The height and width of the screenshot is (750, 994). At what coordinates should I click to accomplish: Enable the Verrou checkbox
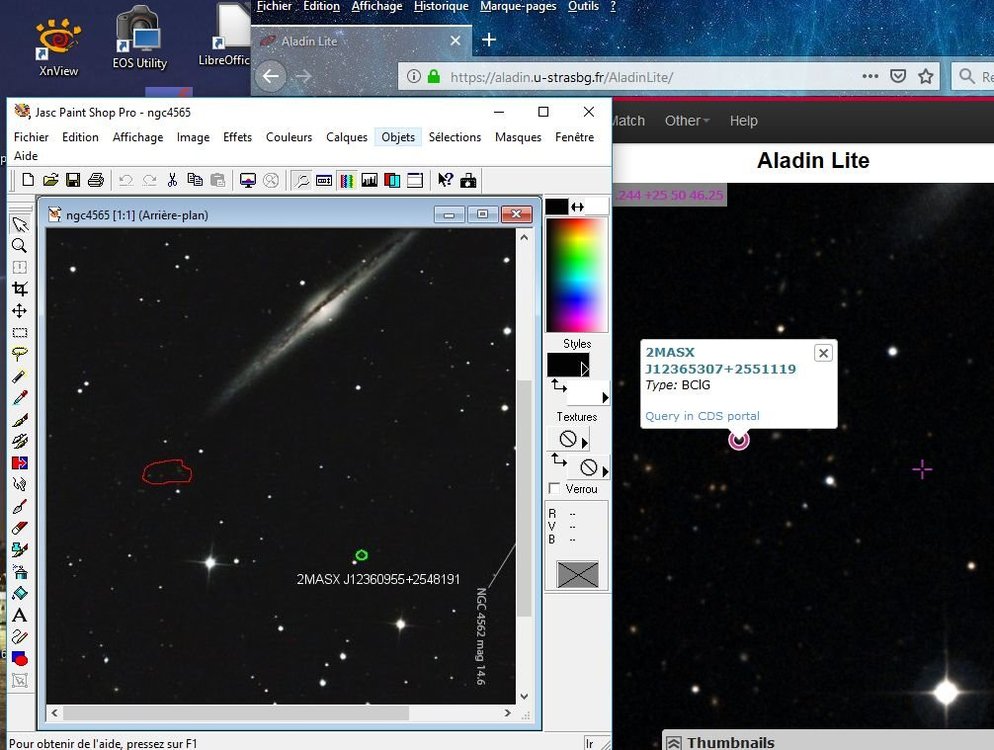[554, 489]
